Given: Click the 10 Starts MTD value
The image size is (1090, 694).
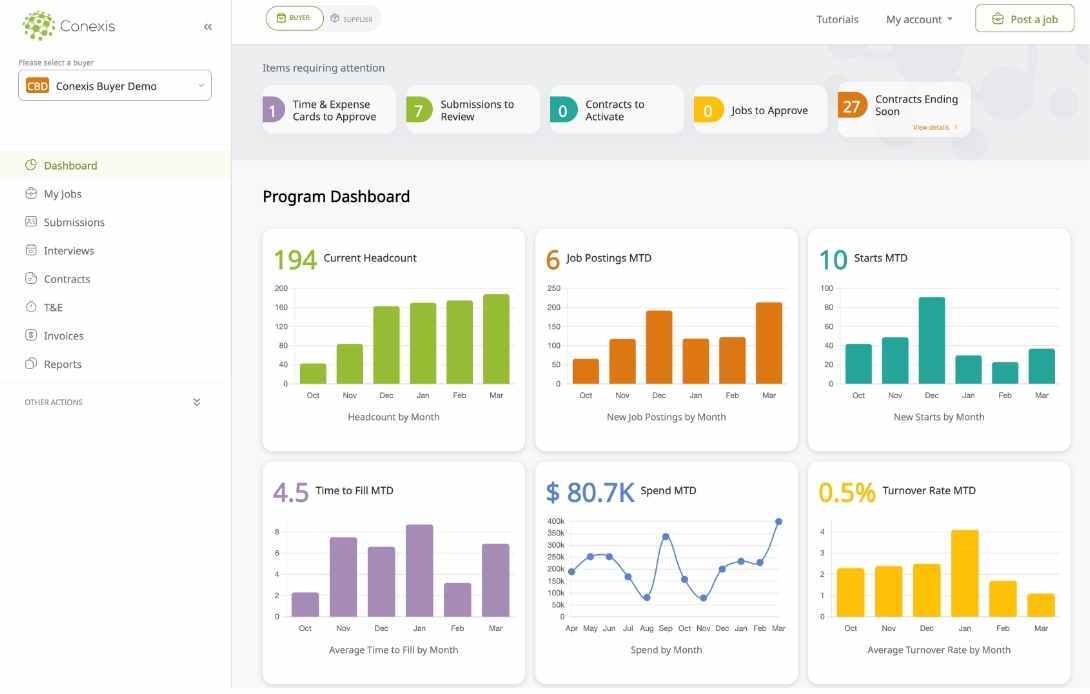Looking at the screenshot, I should click(833, 260).
